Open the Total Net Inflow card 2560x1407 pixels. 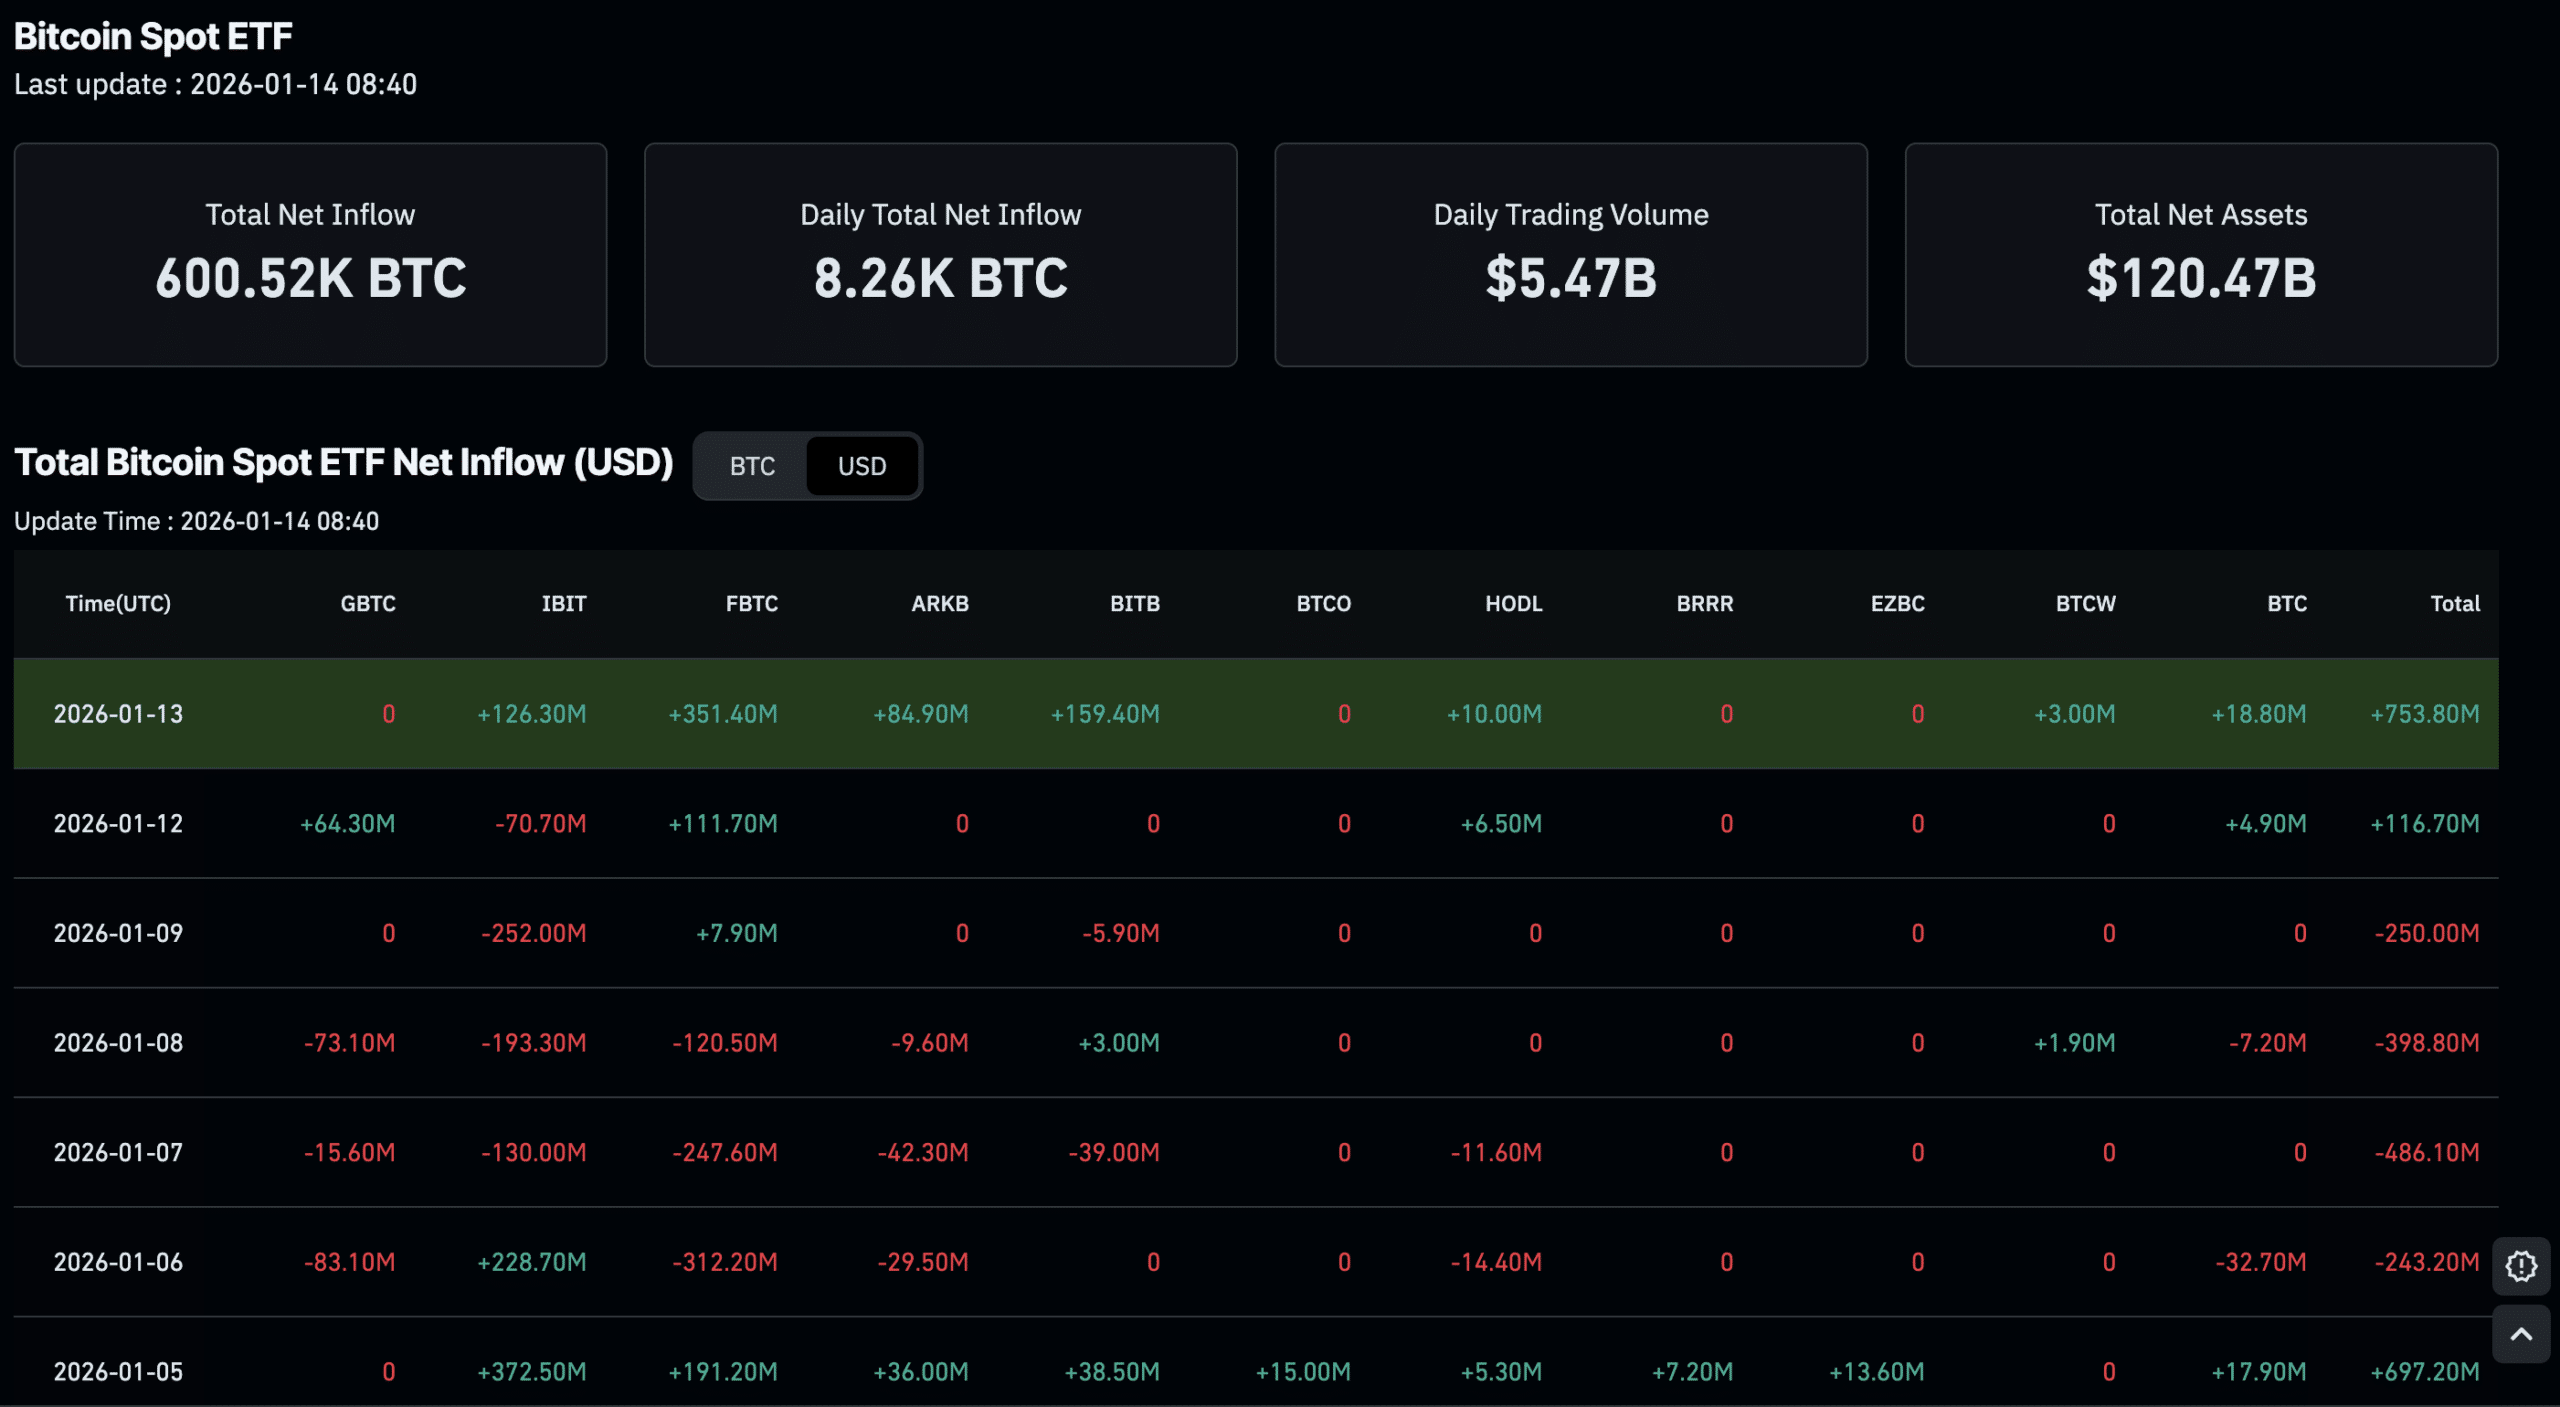310,255
